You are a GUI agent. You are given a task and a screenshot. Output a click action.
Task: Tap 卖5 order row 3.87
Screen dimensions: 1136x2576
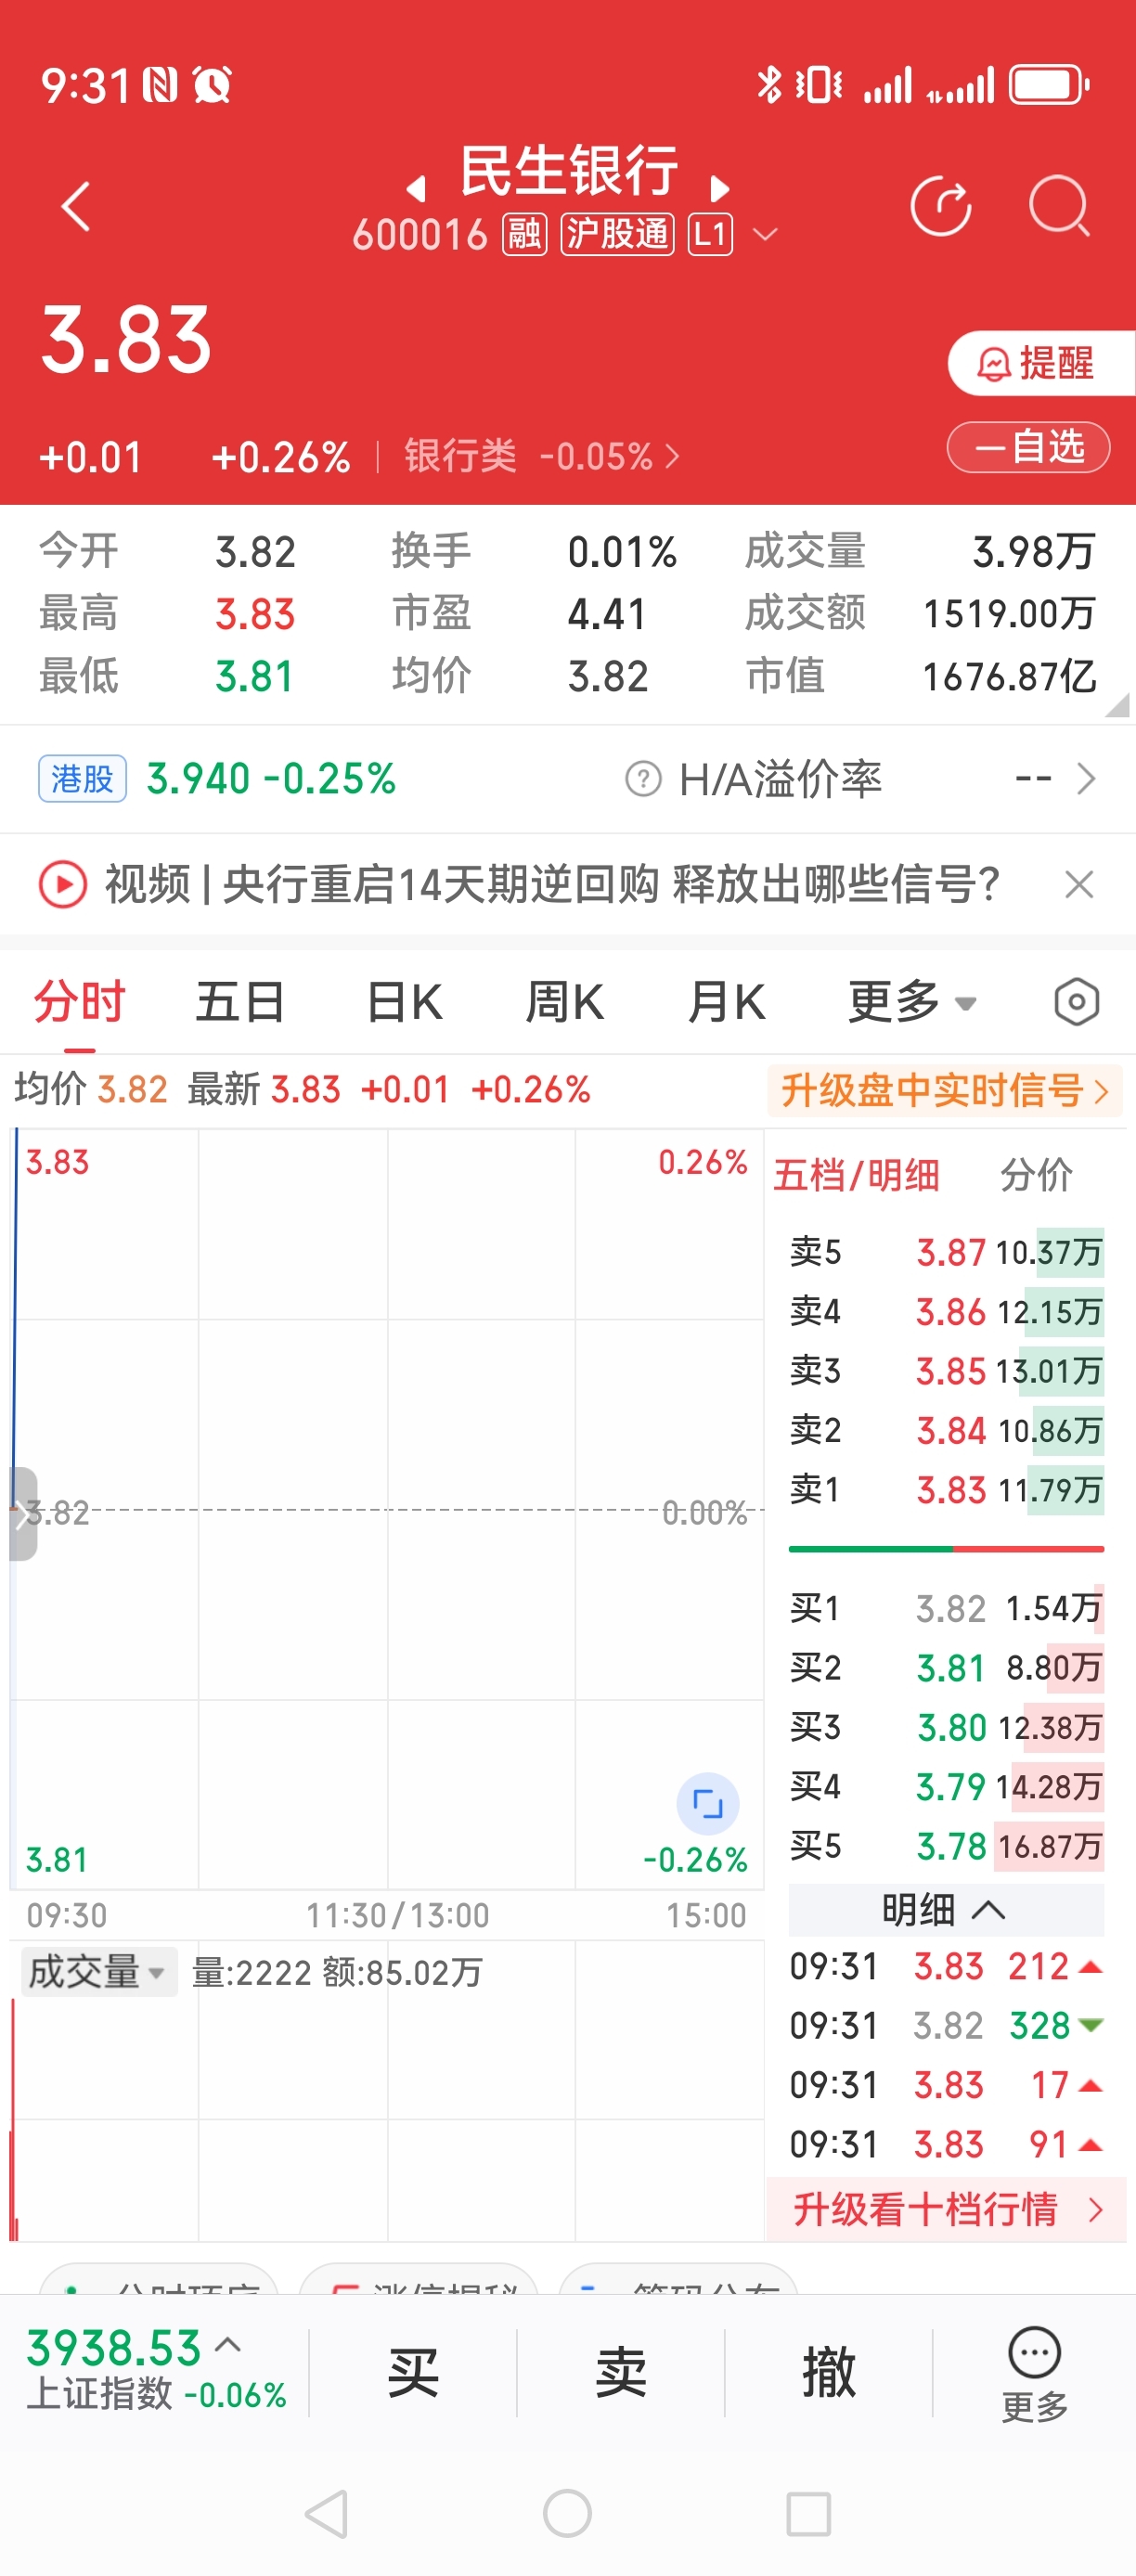click(946, 1252)
